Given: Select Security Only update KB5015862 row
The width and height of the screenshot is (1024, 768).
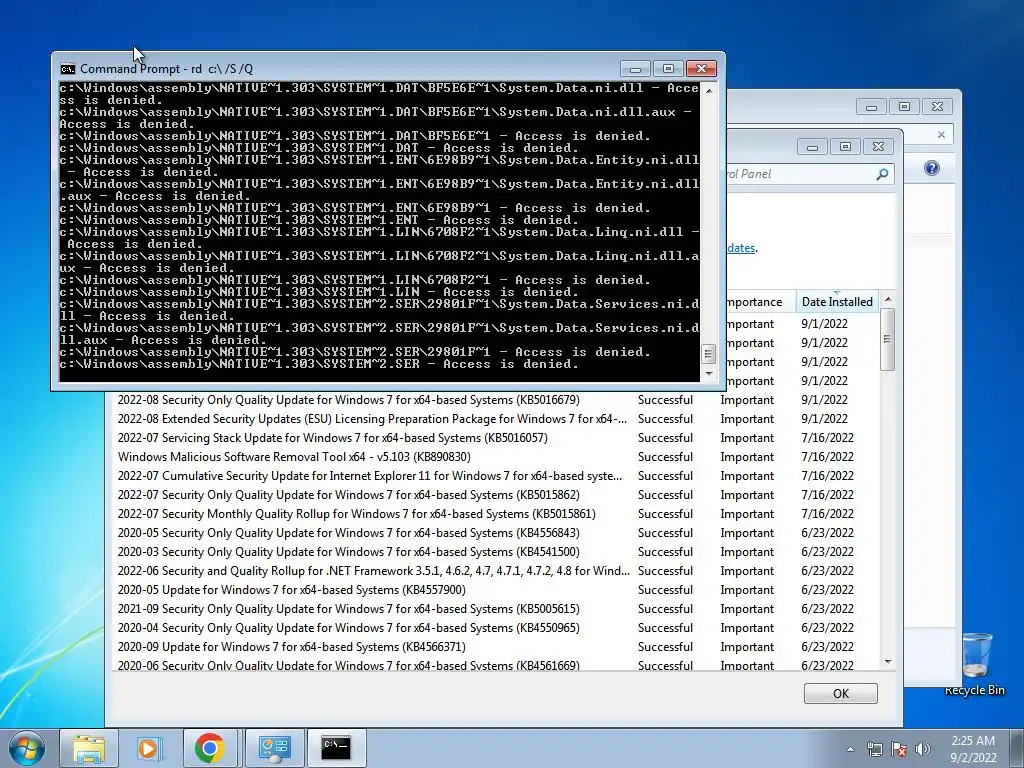Looking at the screenshot, I should pos(494,494).
